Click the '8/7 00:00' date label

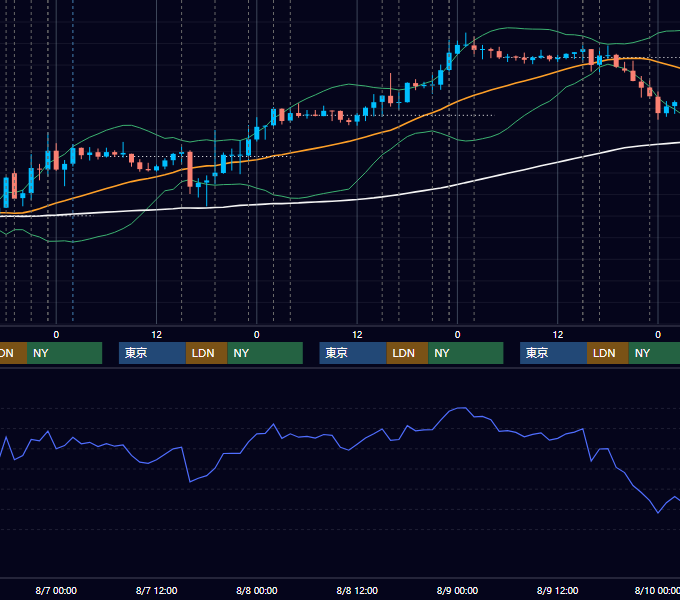pos(56,590)
